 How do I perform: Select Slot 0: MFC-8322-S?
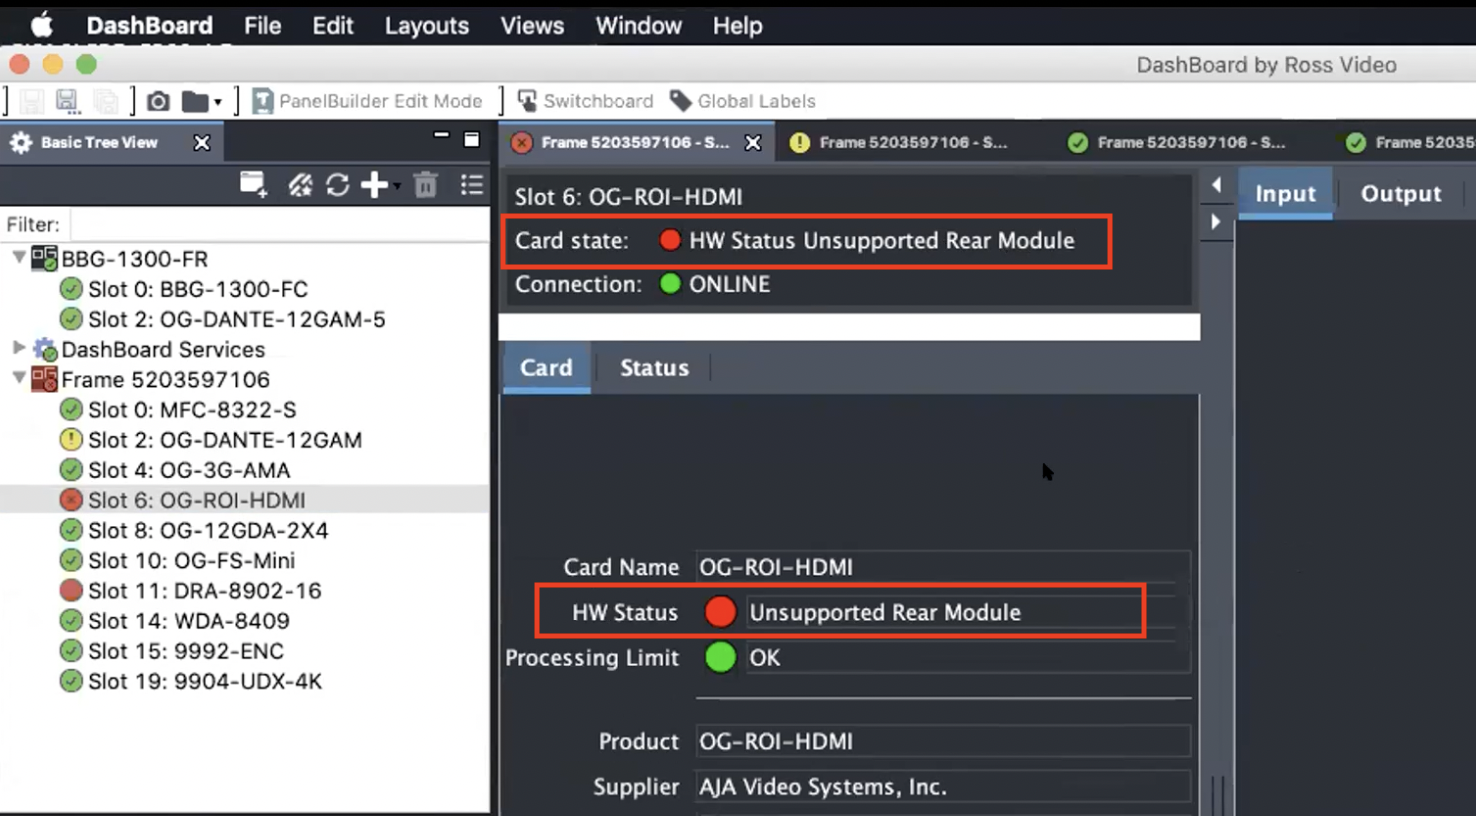[x=191, y=409]
